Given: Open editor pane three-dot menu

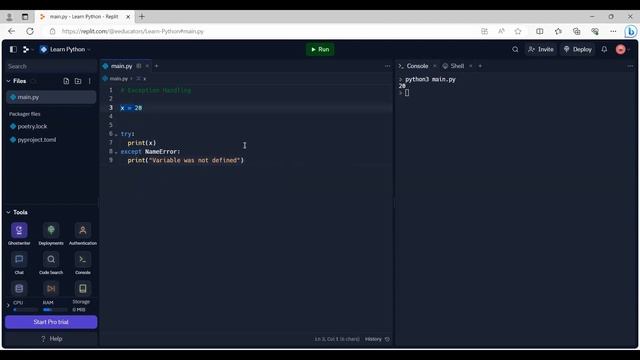Looking at the screenshot, I should pyautogui.click(x=387, y=66).
